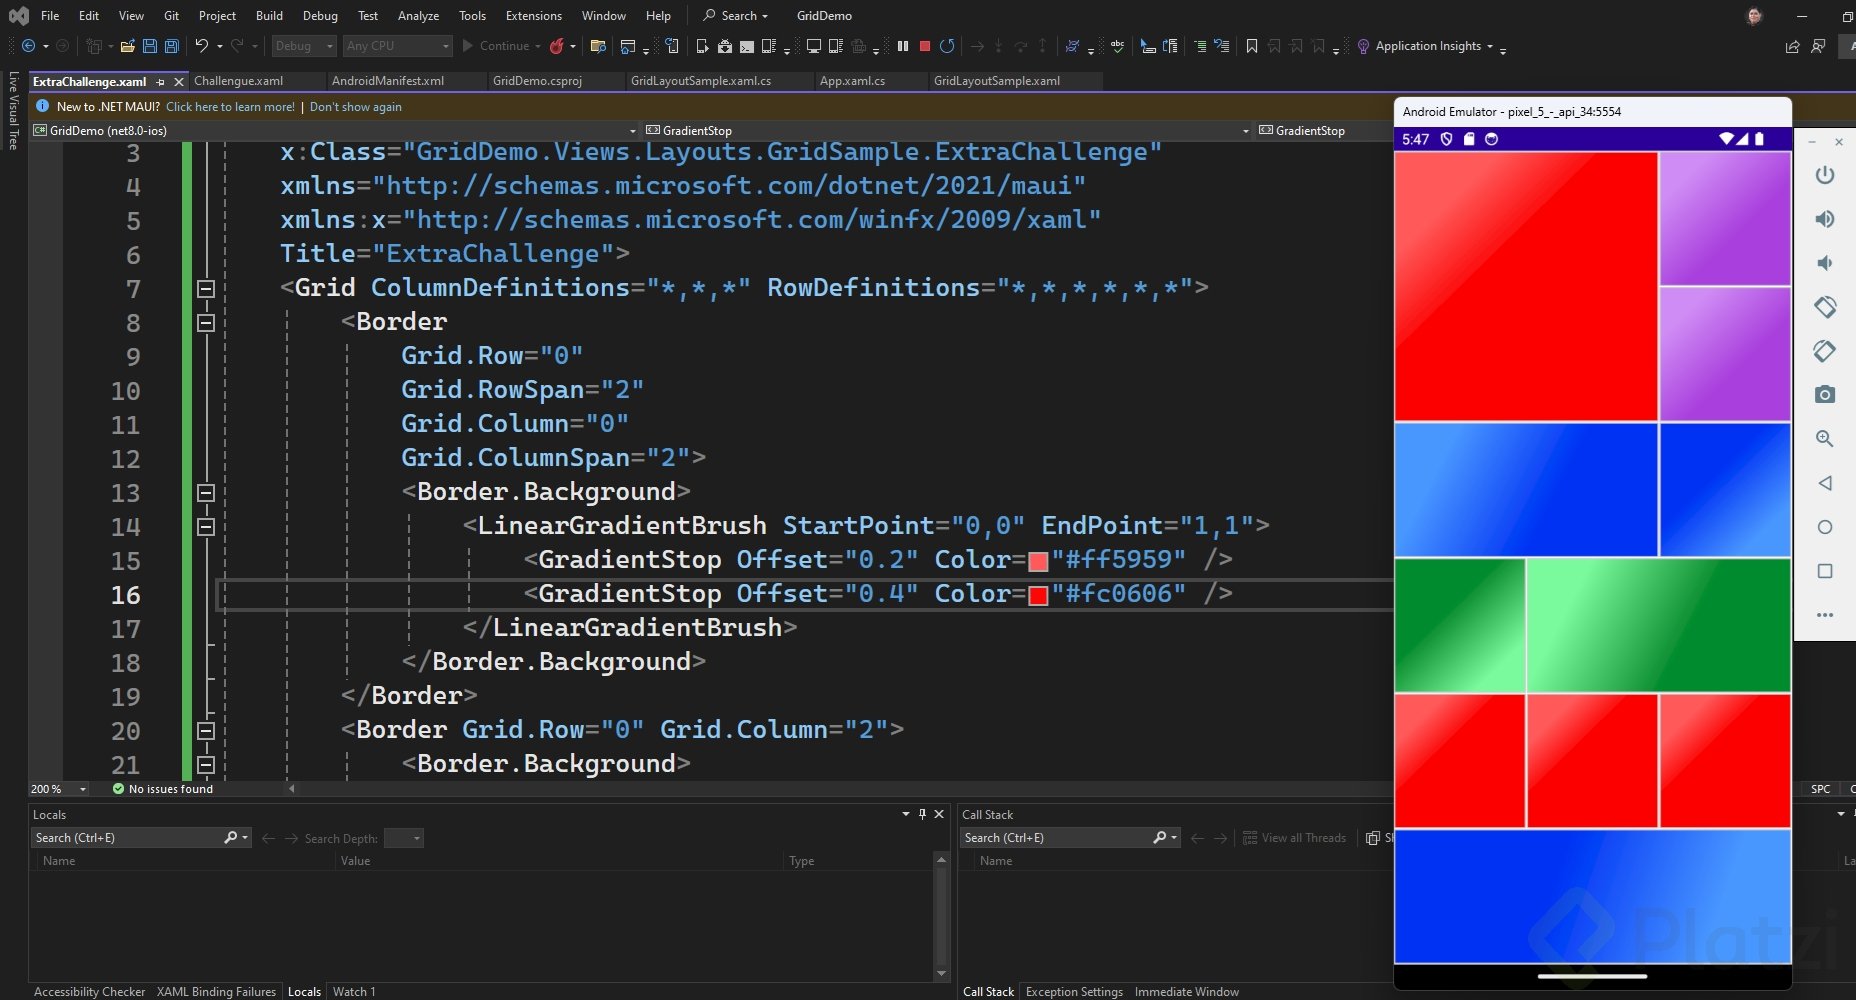Switch to the GridLayoutSample.xaml.cs tab
Screen dimensions: 1856x1000
700,81
